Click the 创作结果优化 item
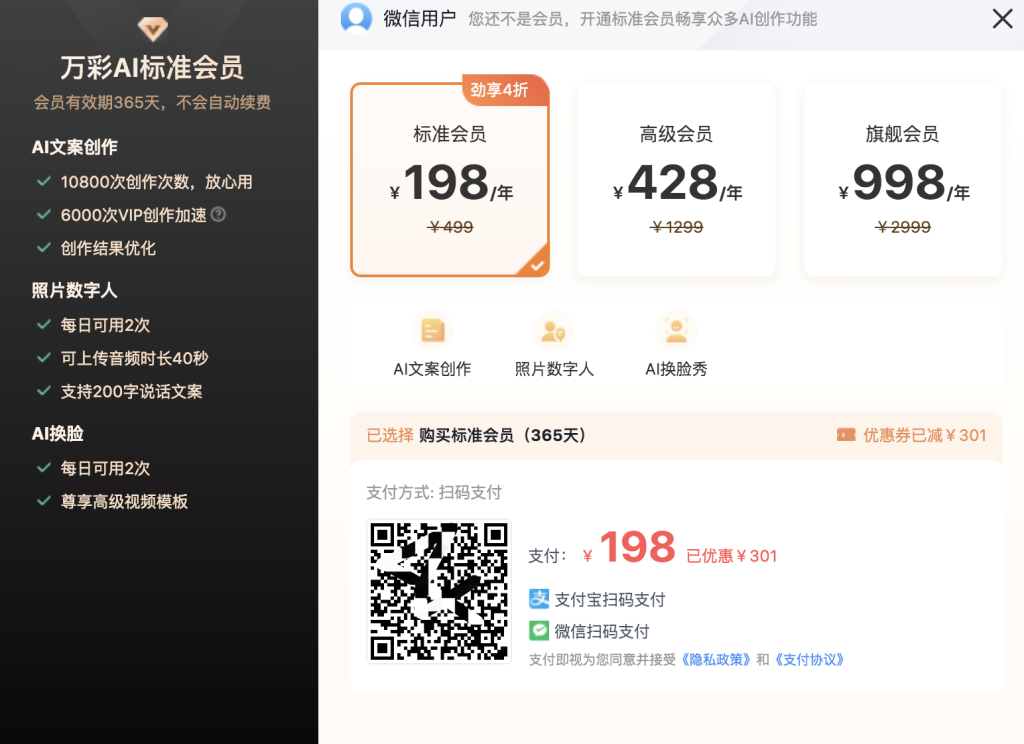Screen dimensions: 1024x744 108,248
